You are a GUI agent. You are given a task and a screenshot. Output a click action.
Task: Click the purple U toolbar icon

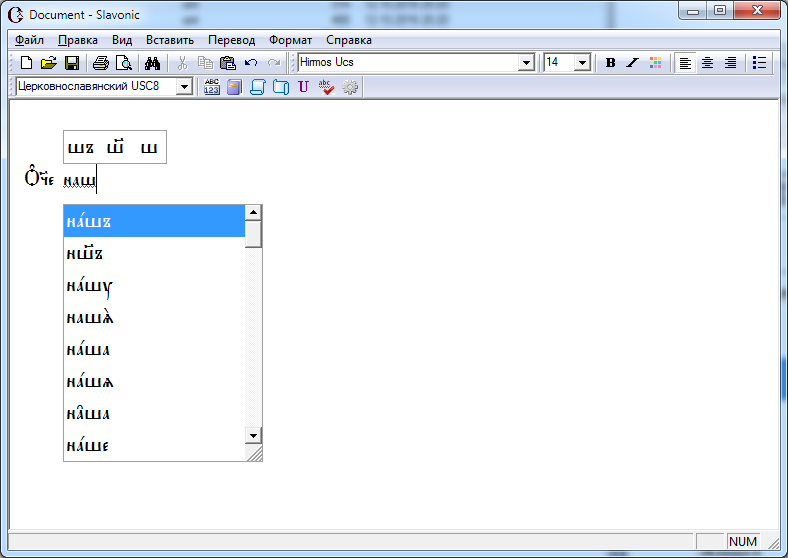304,87
